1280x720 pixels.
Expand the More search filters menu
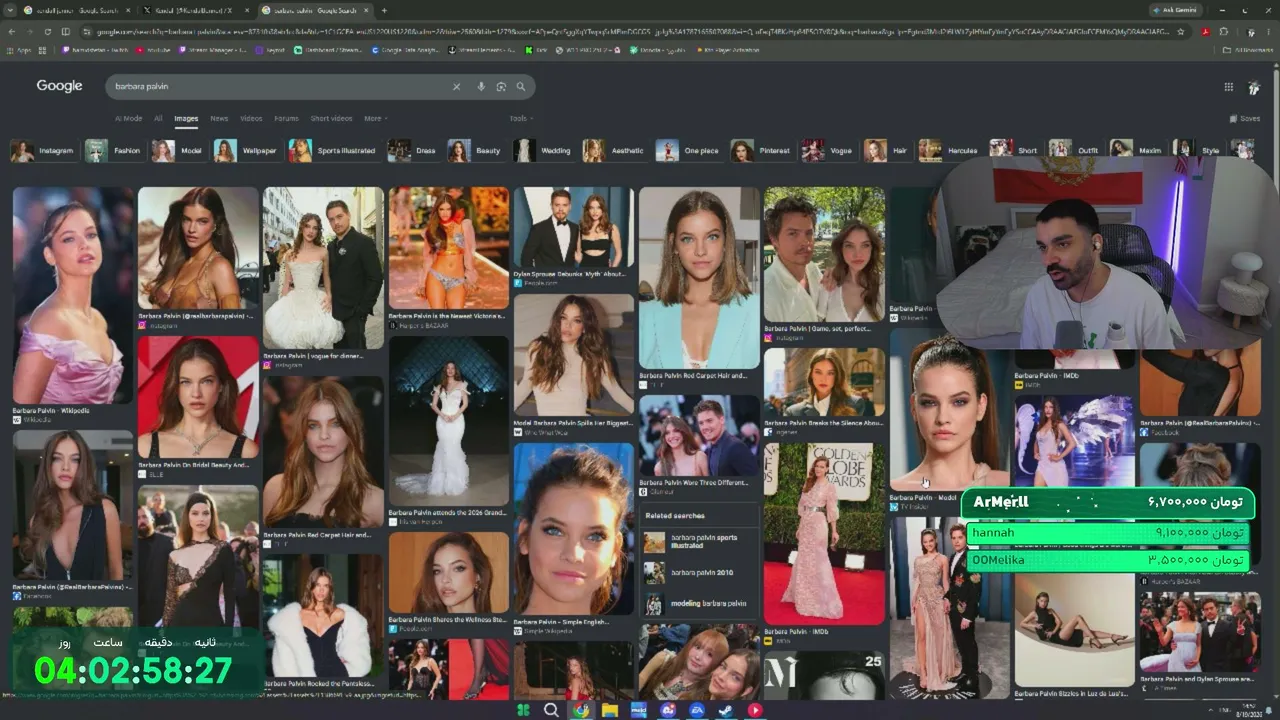[375, 118]
